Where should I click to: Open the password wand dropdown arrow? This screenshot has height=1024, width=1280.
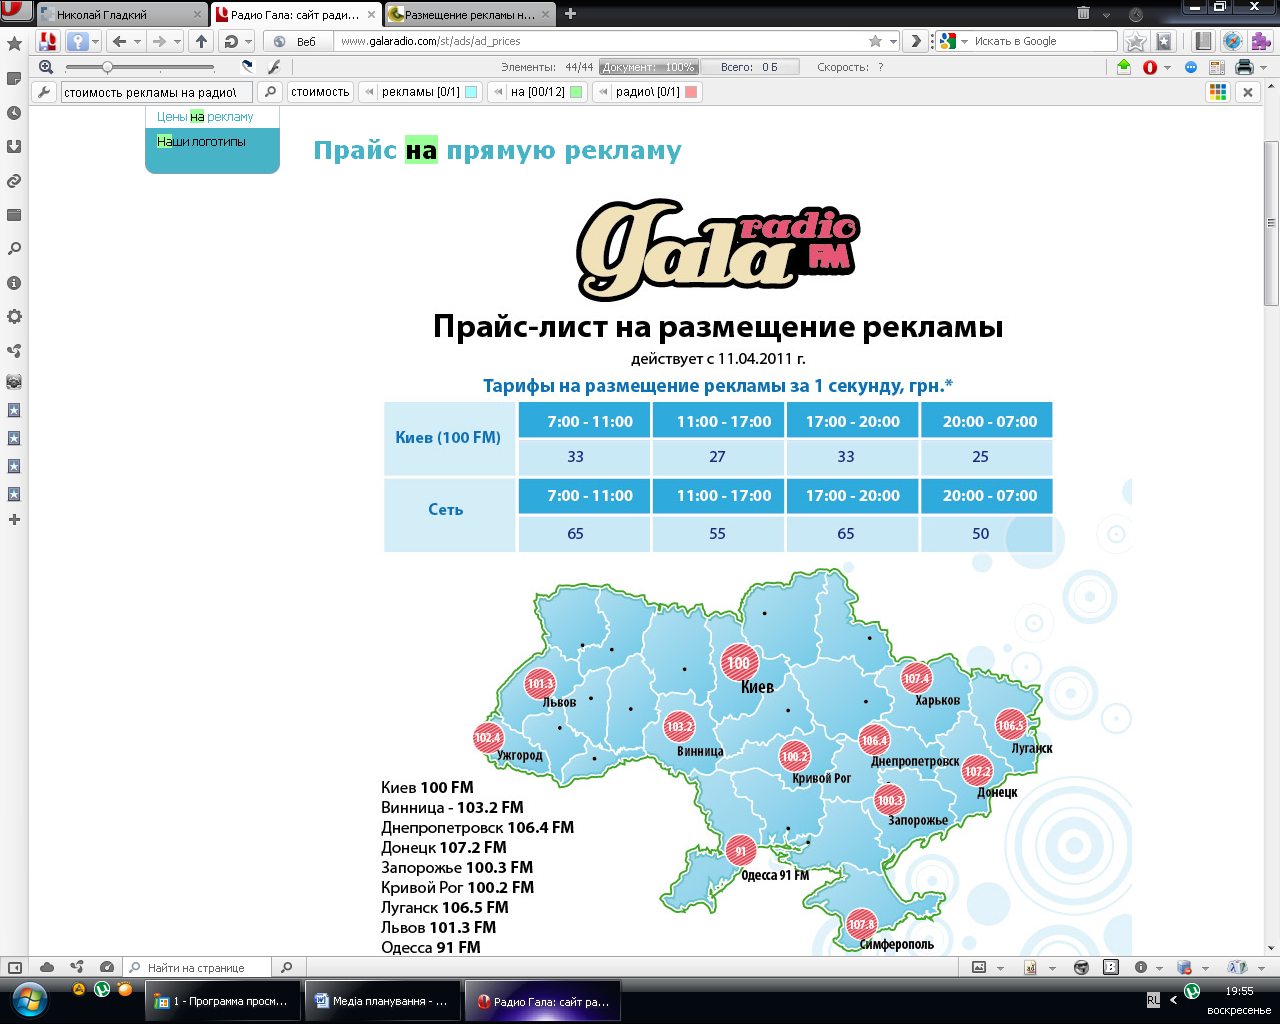click(x=96, y=42)
